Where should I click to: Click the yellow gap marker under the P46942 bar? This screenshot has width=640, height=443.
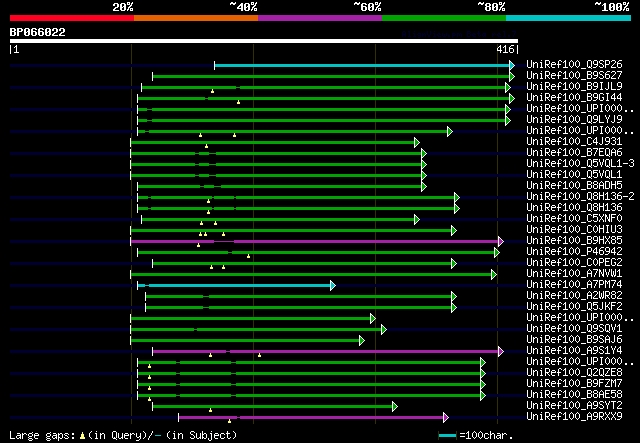tap(248, 256)
